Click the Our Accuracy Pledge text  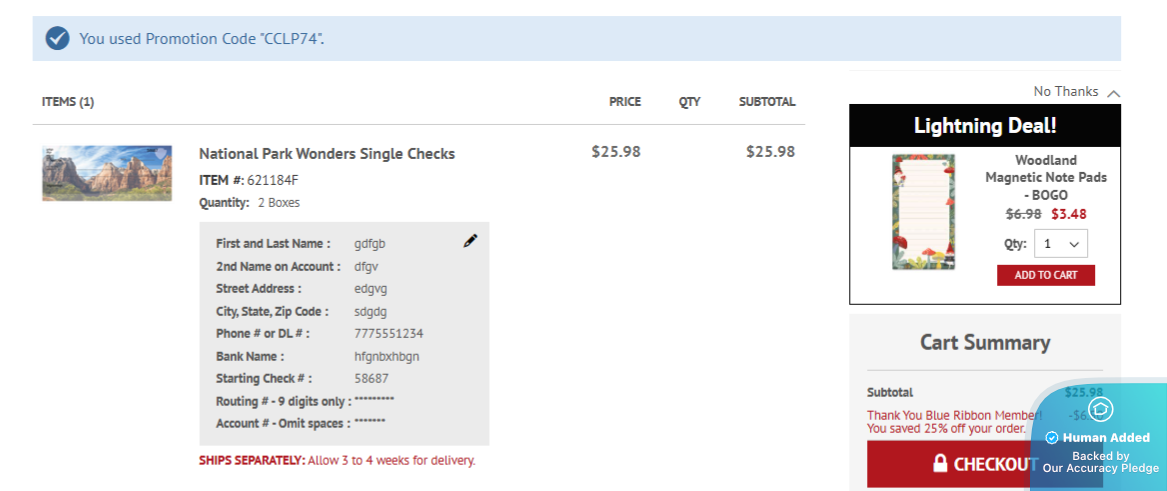coord(1100,468)
